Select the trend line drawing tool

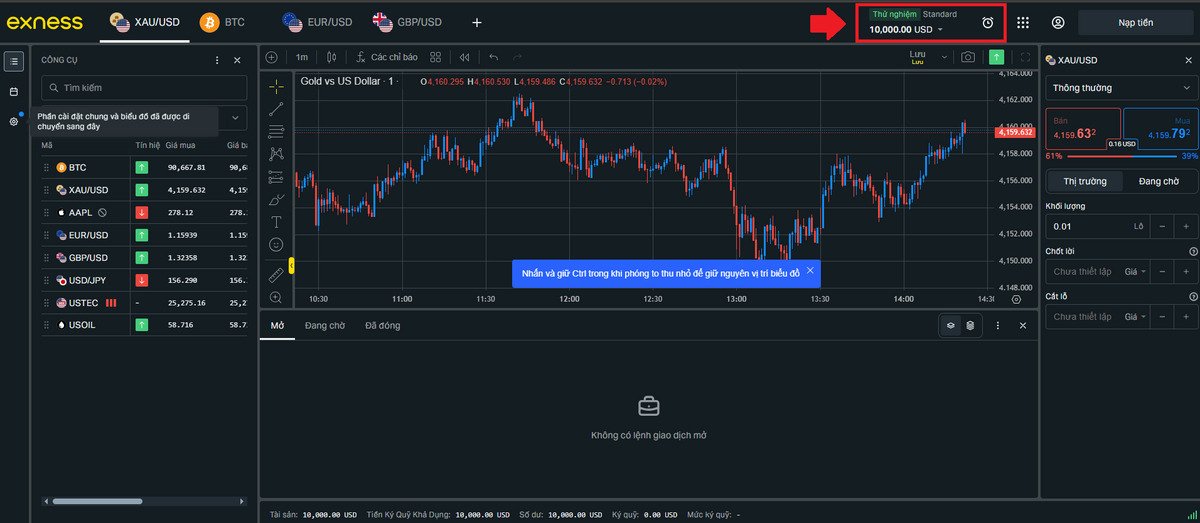pyautogui.click(x=277, y=109)
